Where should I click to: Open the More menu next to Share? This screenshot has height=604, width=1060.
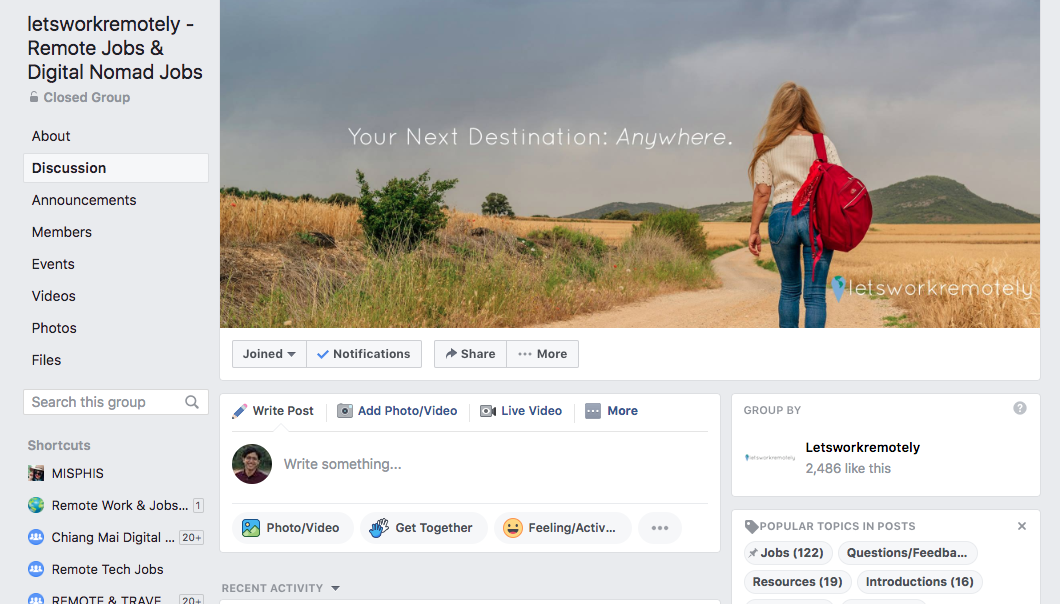(x=542, y=354)
